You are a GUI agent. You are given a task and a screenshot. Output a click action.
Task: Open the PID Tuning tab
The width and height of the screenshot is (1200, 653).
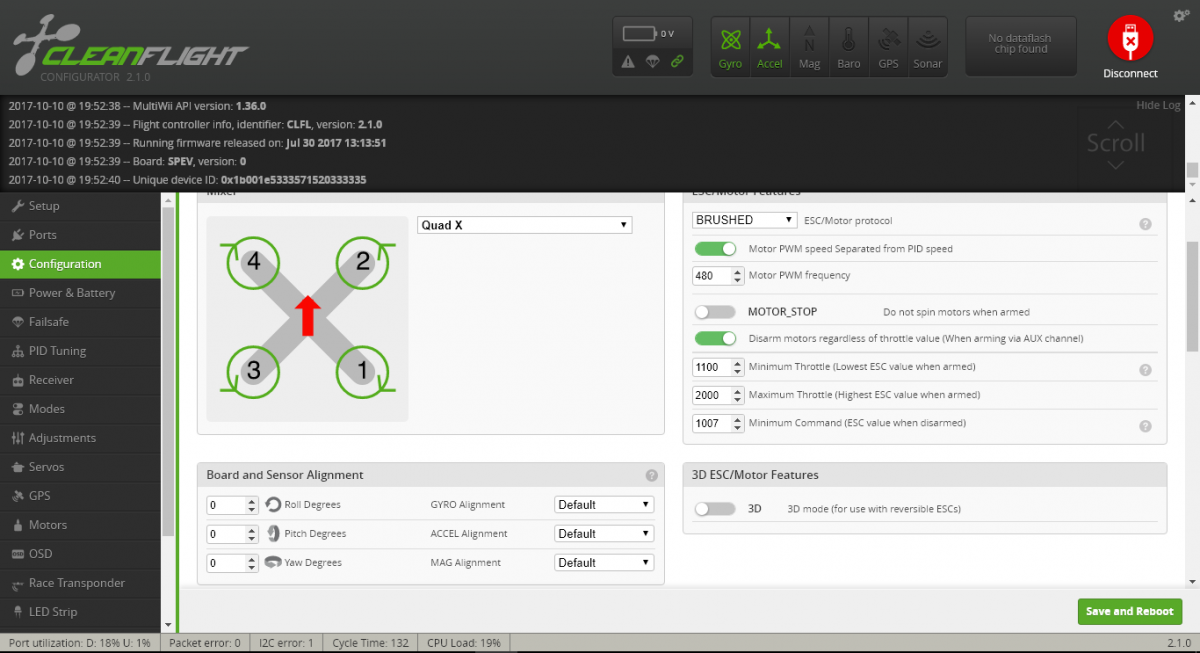(57, 351)
